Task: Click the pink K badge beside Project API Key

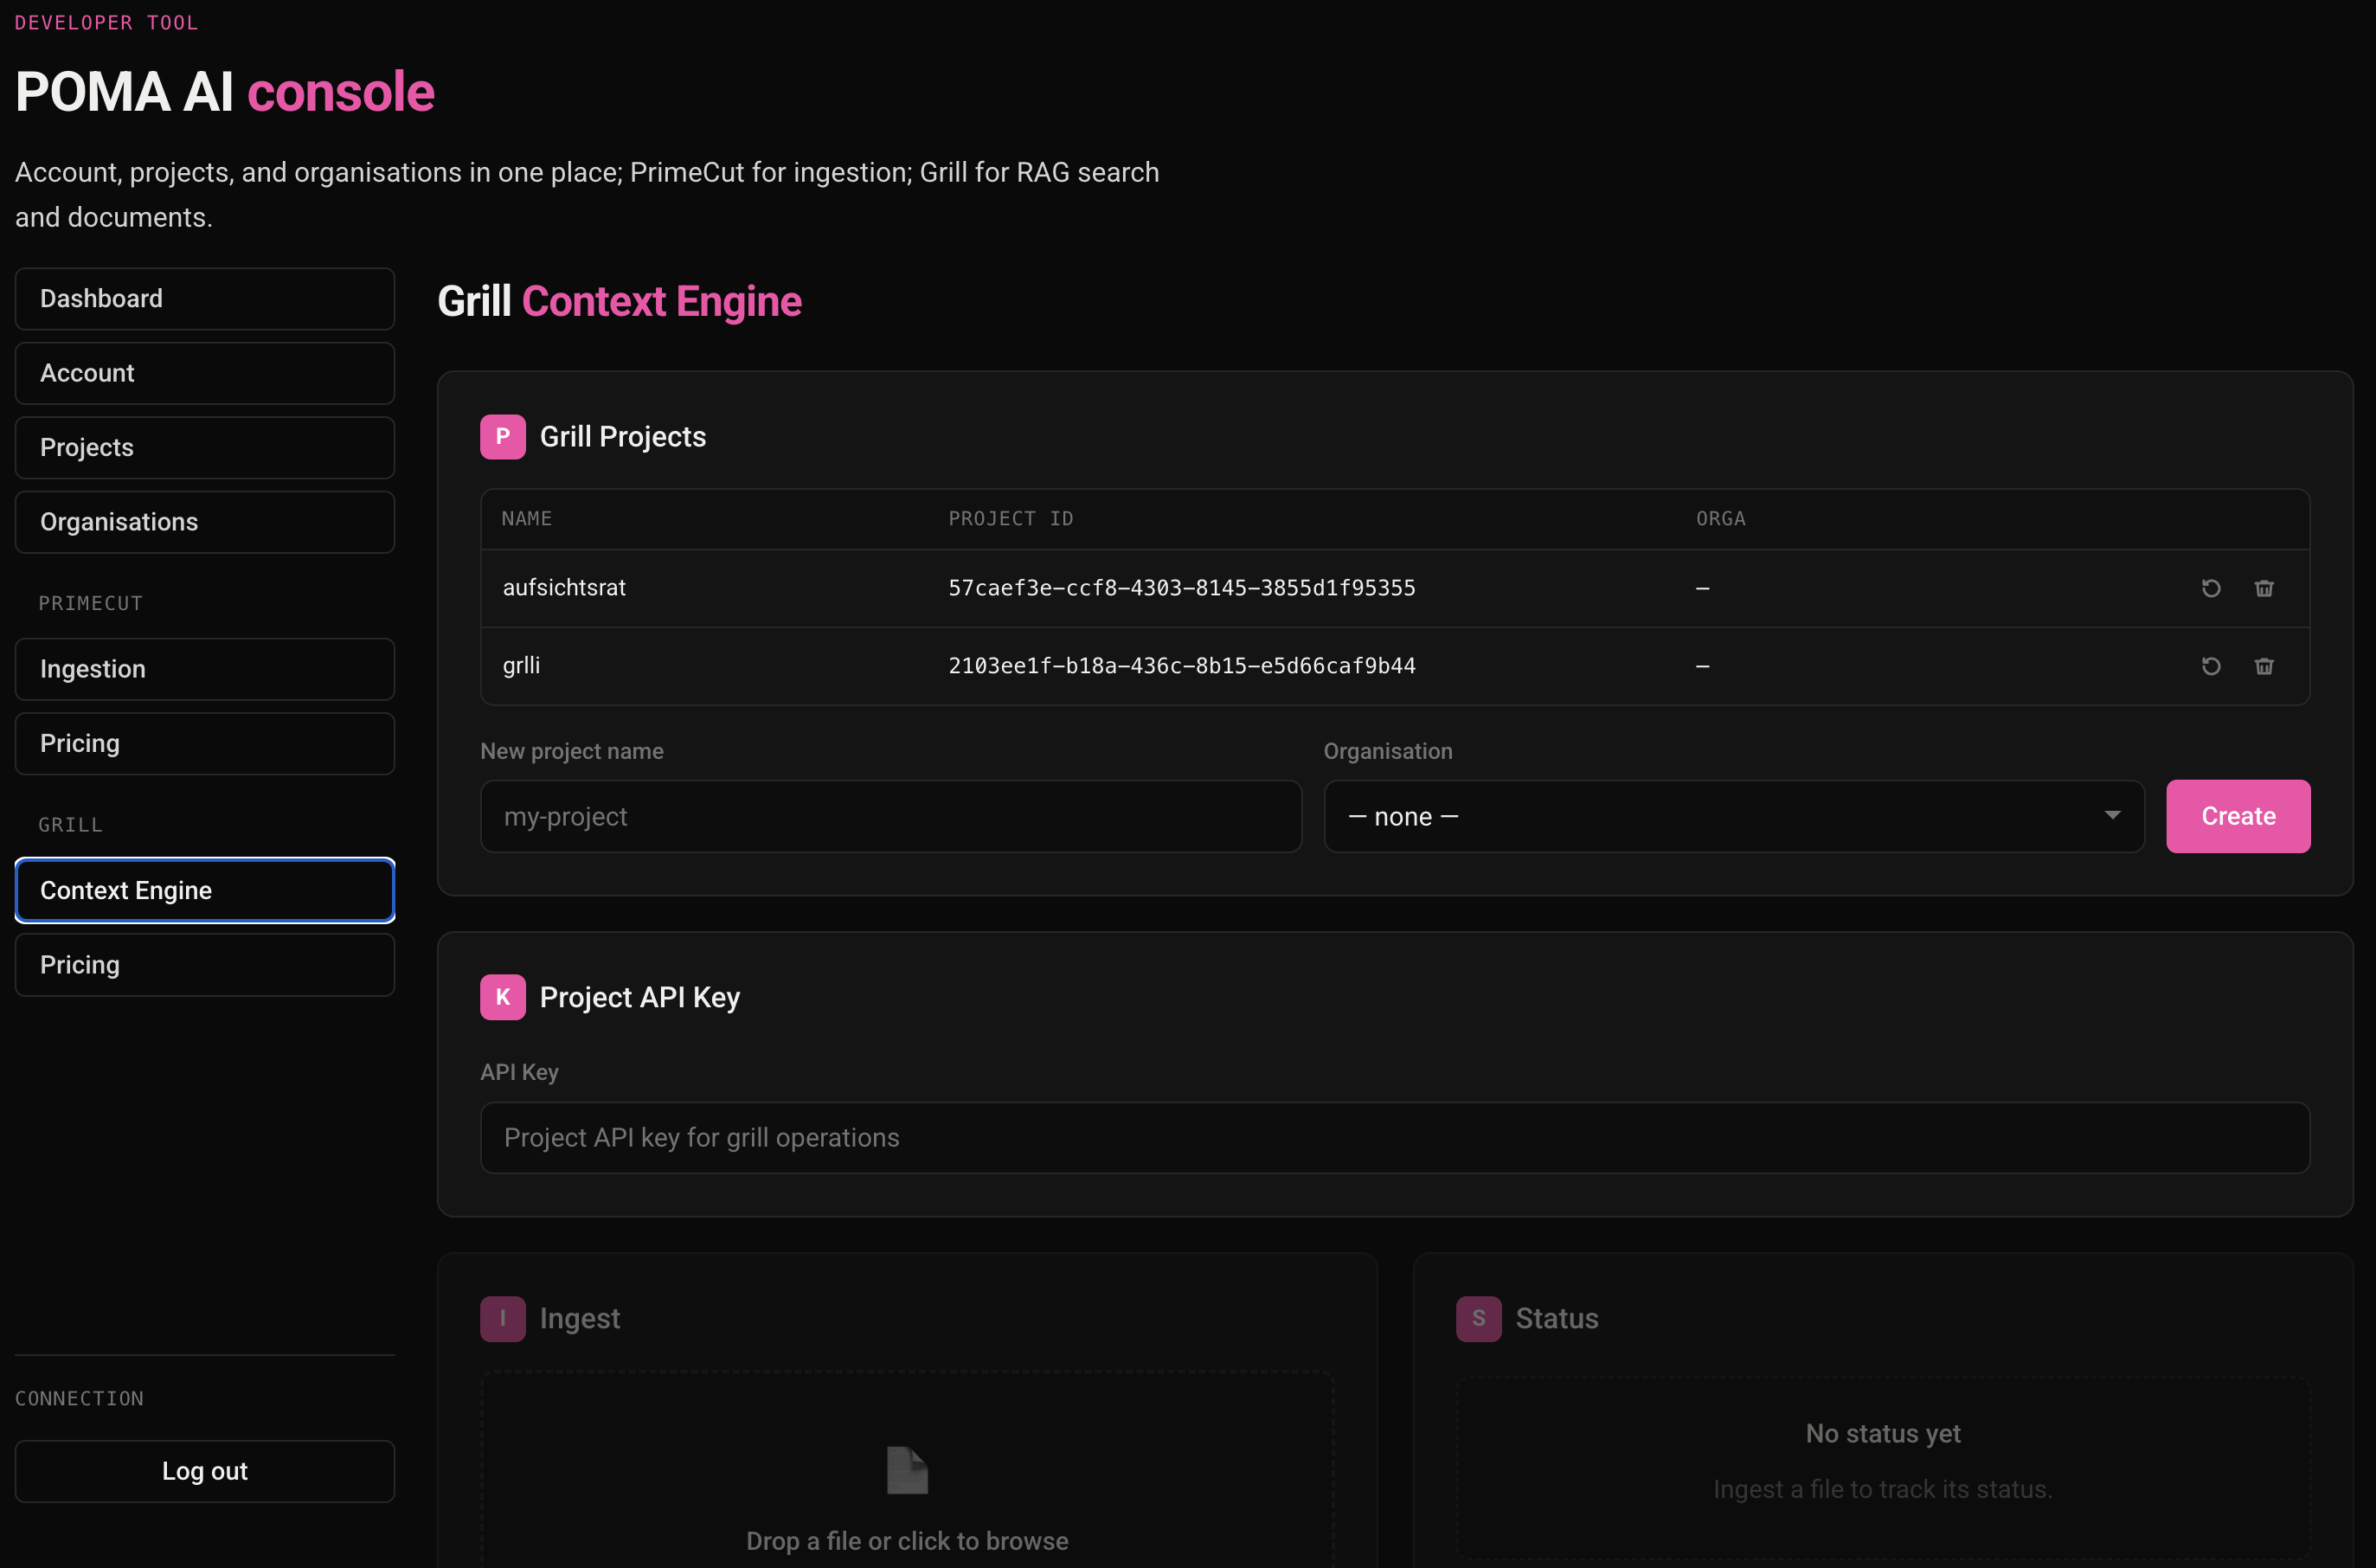Action: (x=502, y=997)
